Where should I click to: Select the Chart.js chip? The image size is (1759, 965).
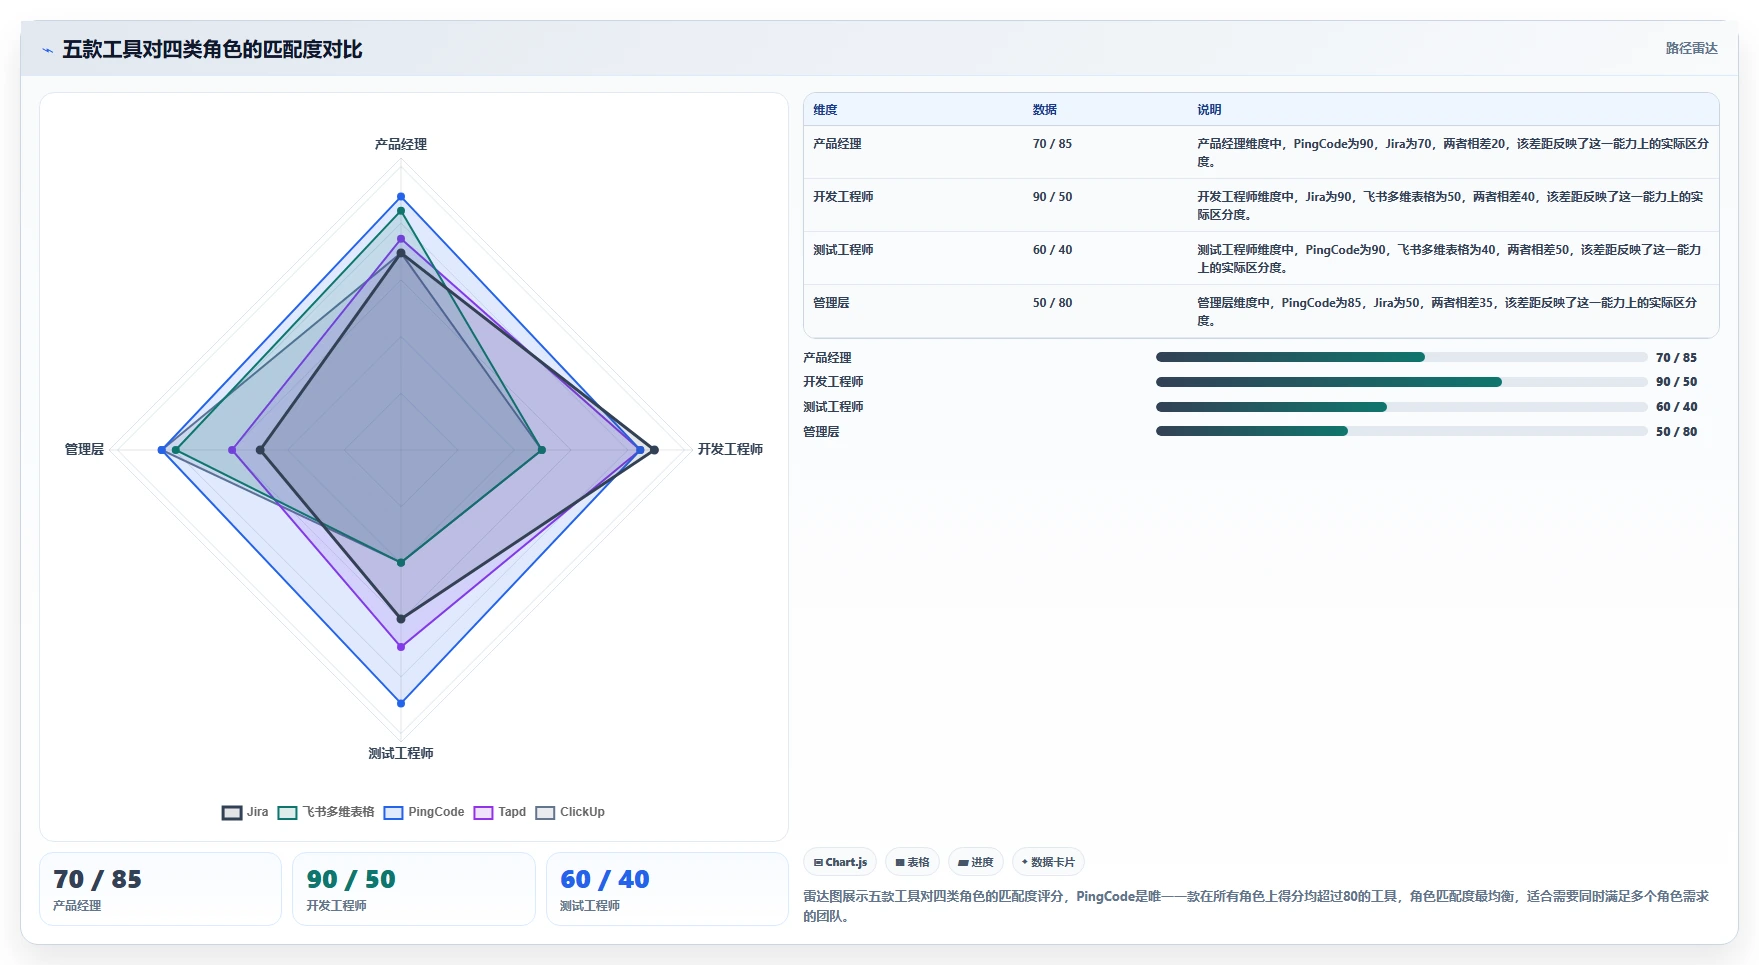(x=840, y=862)
